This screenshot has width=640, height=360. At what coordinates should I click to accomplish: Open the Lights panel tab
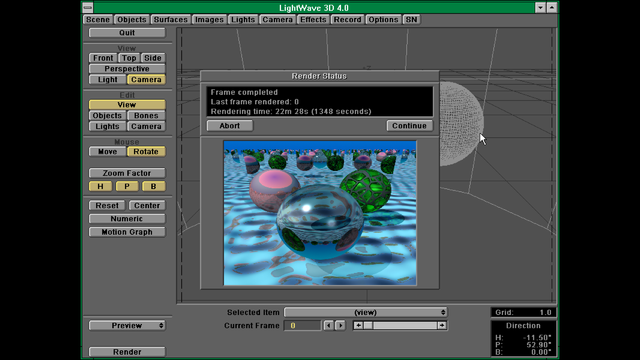(x=242, y=20)
